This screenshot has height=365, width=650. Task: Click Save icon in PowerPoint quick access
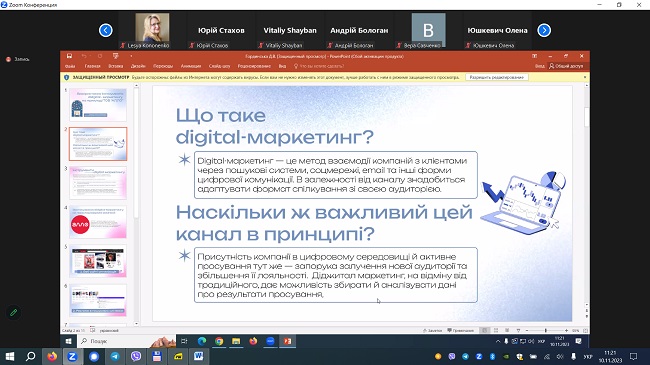[69, 56]
